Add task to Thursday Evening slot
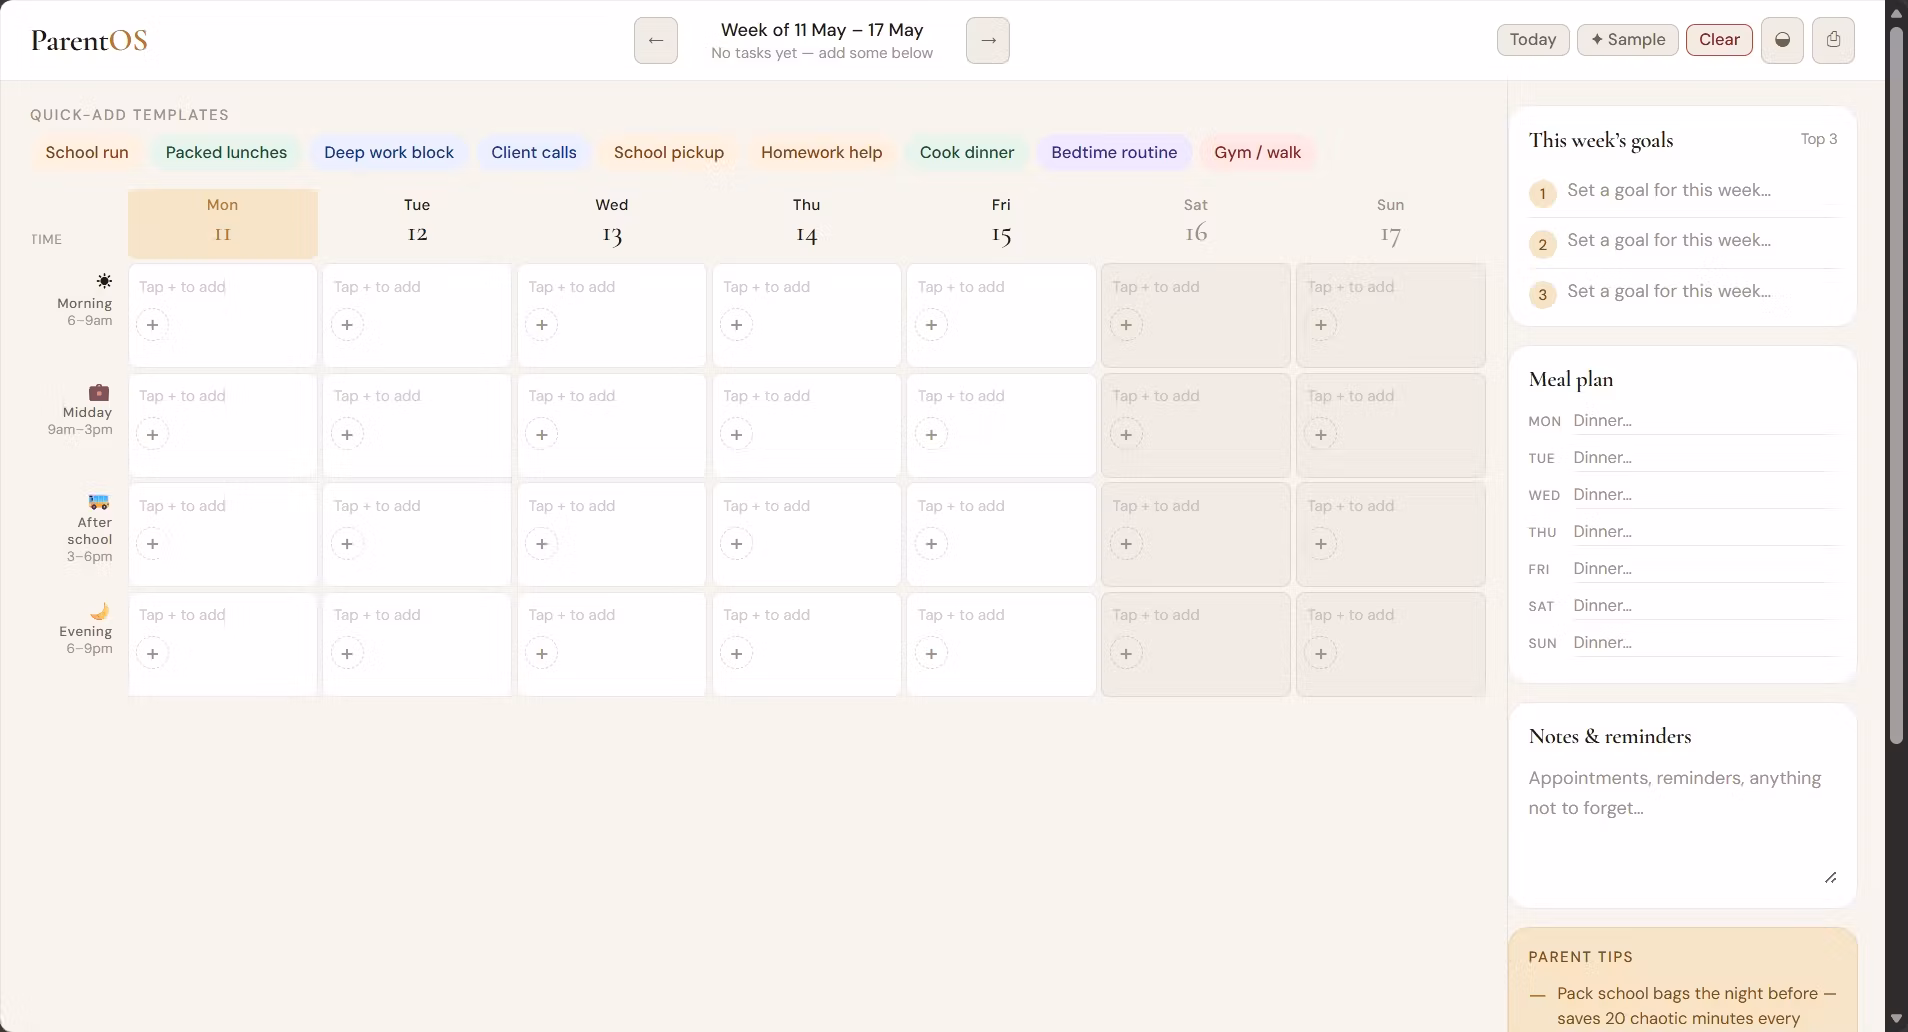Screen dimensions: 1908x1032 pyautogui.click(x=736, y=653)
